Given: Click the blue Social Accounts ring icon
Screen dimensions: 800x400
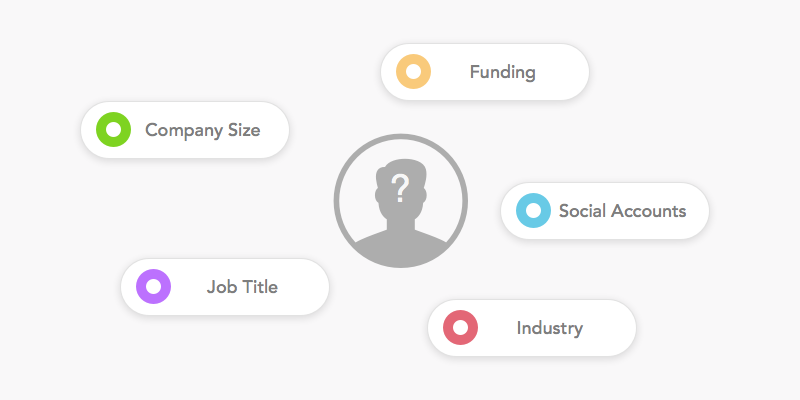Looking at the screenshot, I should pyautogui.click(x=534, y=210).
